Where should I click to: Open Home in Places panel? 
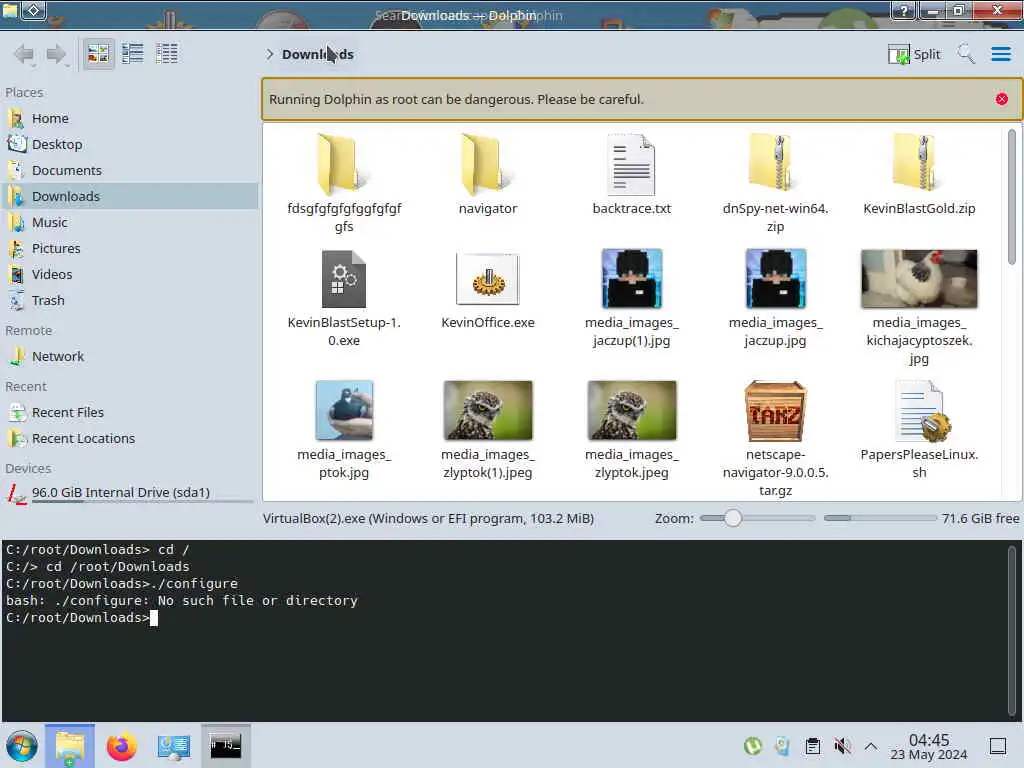pyautogui.click(x=129, y=118)
